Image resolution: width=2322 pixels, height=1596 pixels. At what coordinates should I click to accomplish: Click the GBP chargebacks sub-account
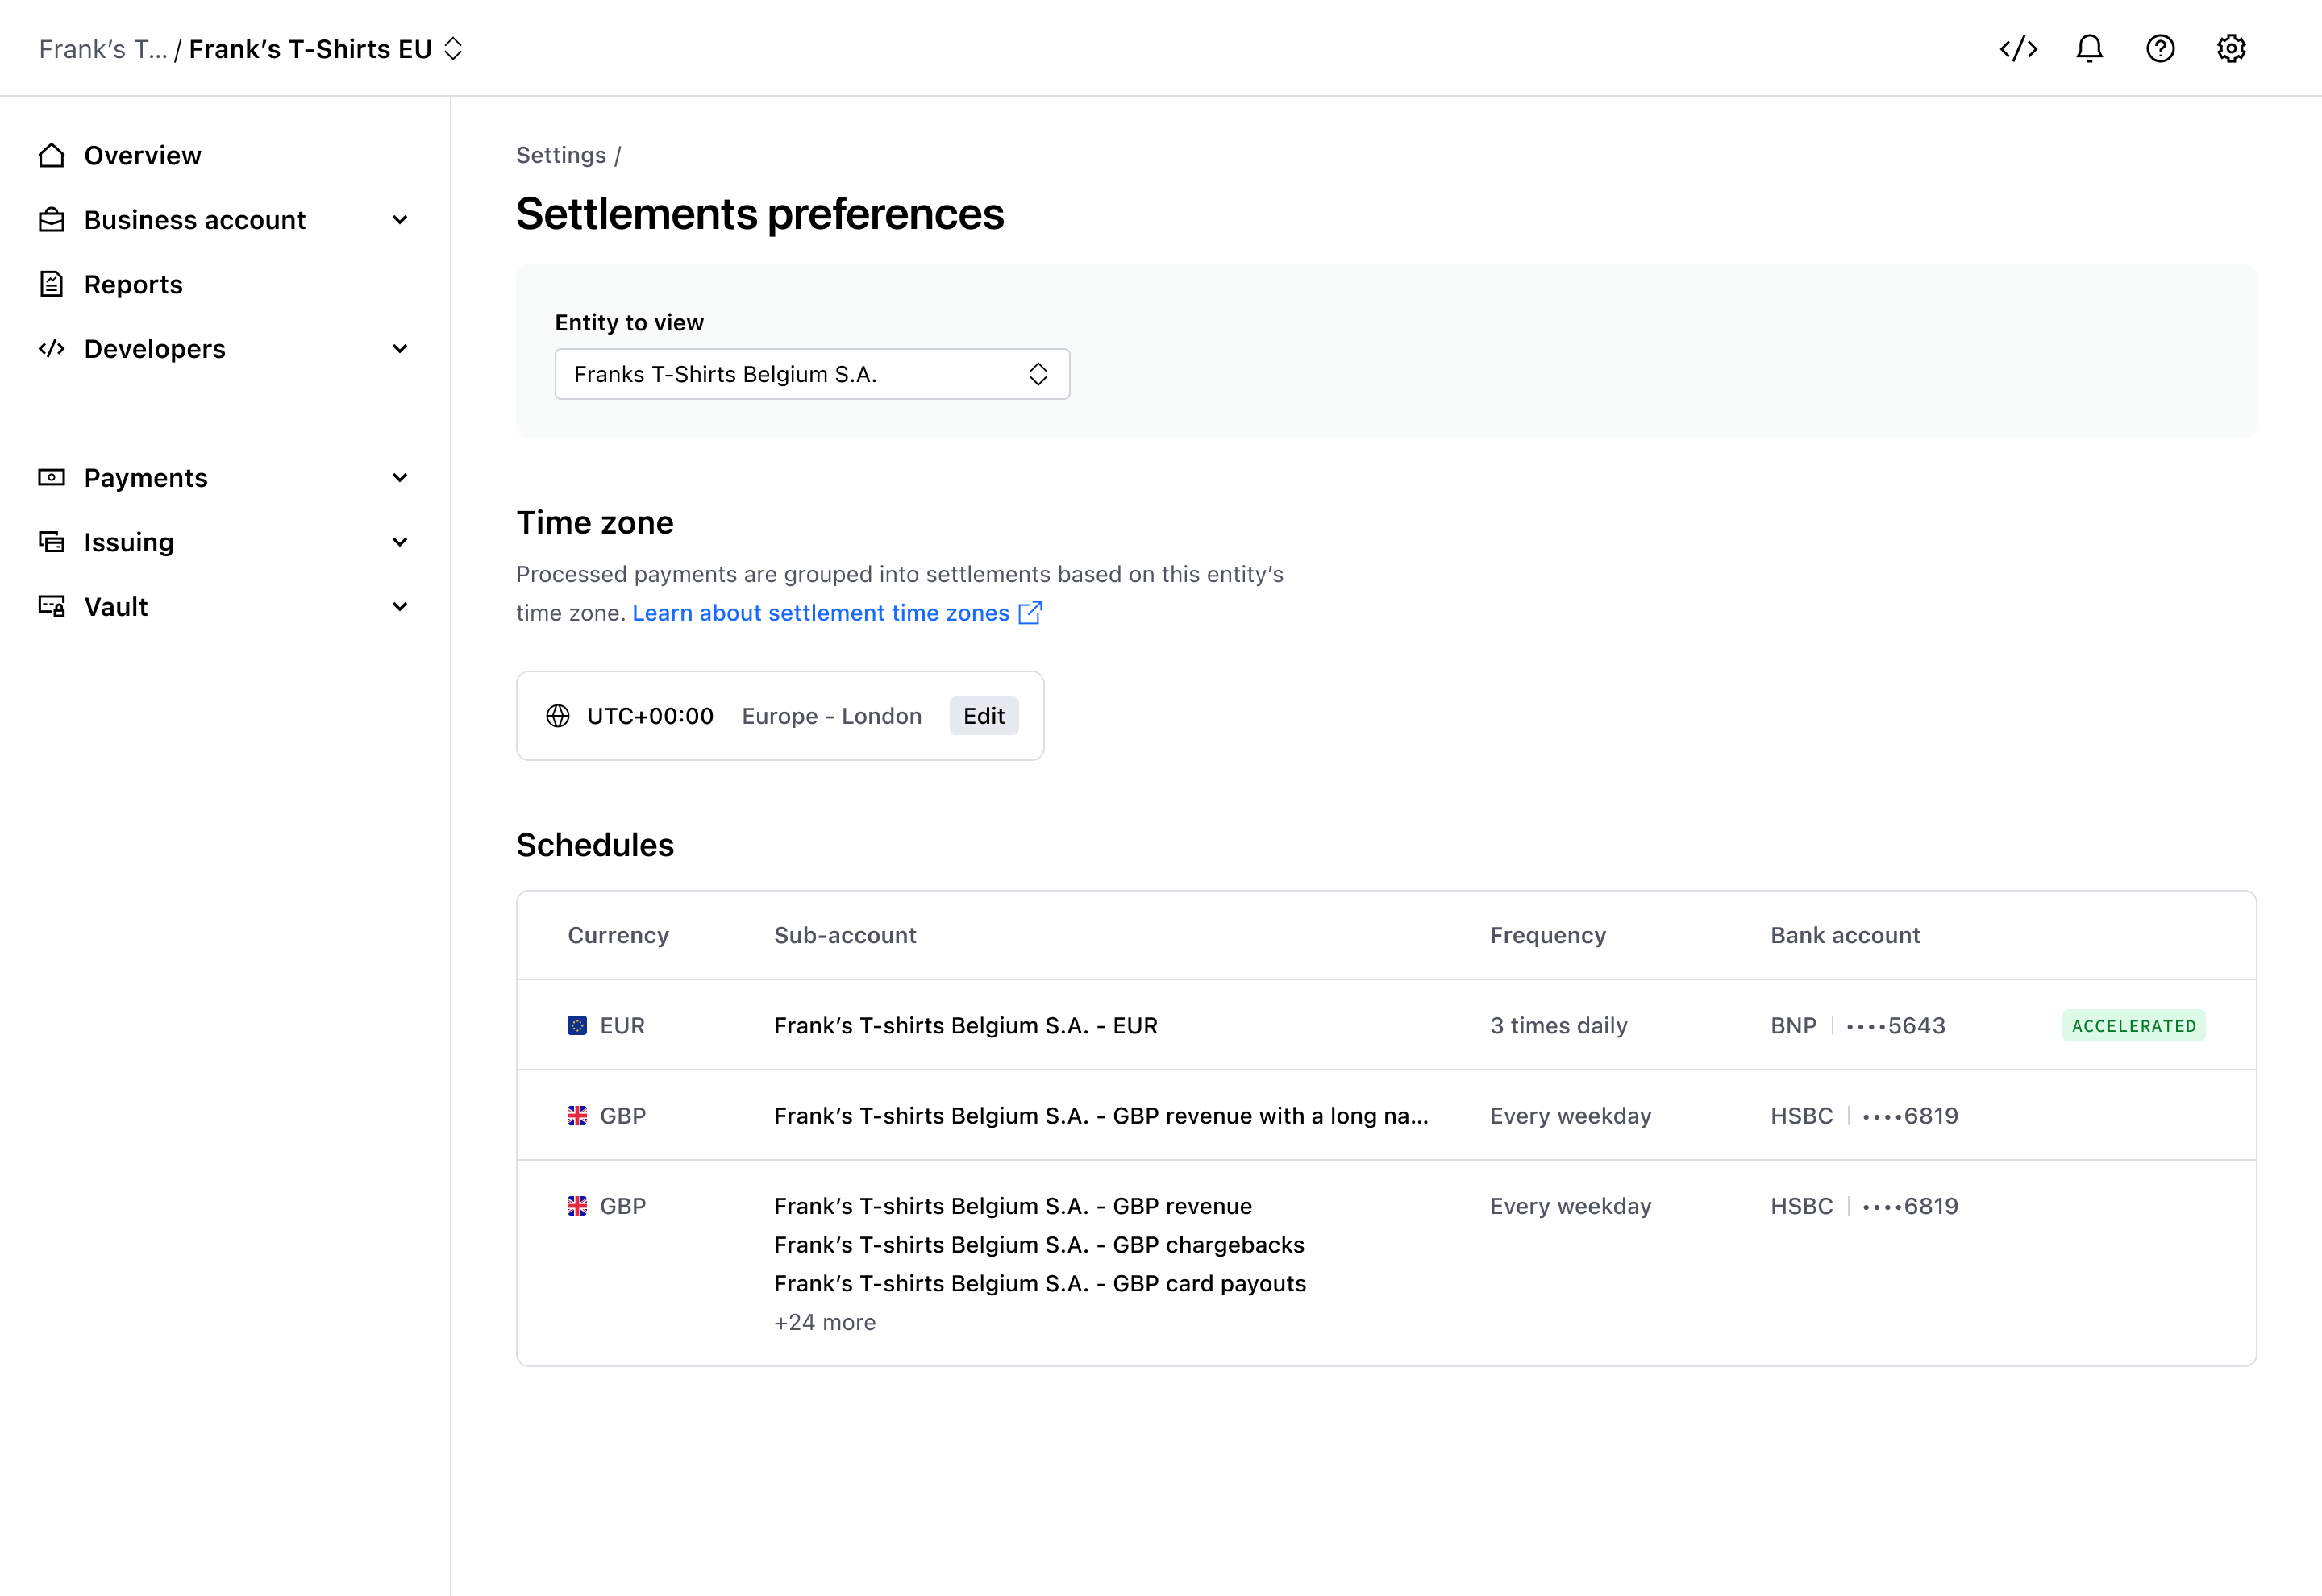[x=1039, y=1245]
